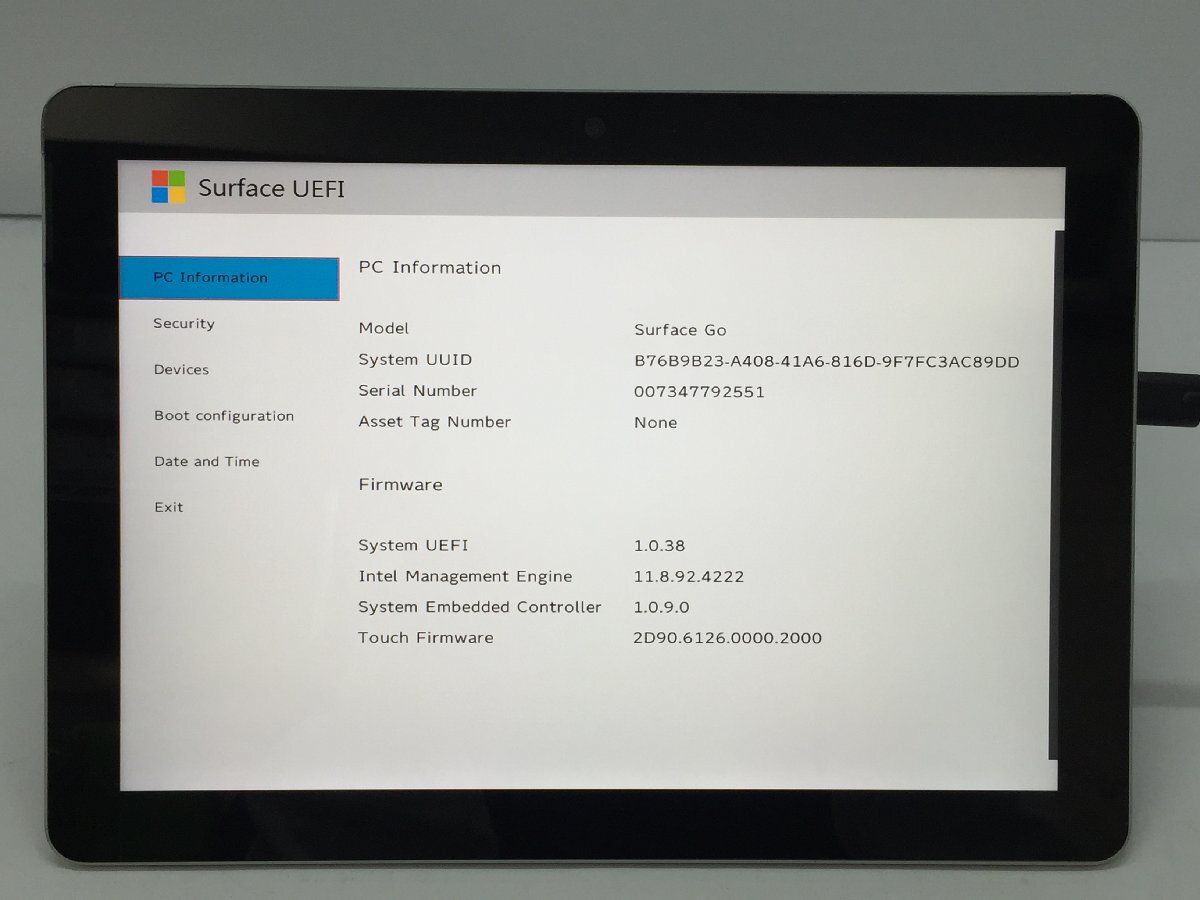Click the UEFI version 1.0.38
The height and width of the screenshot is (900, 1200).
pos(659,546)
